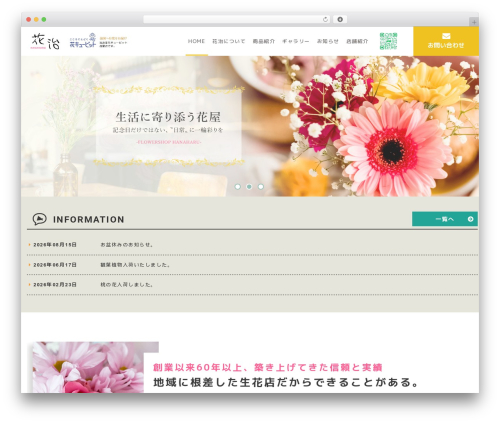Open the 花治について menu item
Image resolution: width=500 pixels, height=423 pixels.
pyautogui.click(x=229, y=41)
